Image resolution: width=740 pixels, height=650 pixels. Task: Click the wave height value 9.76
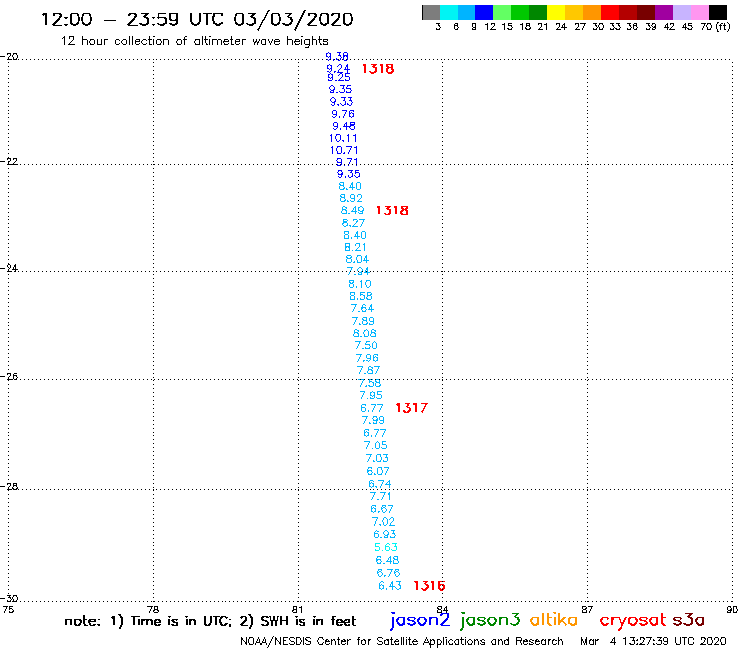pos(343,114)
